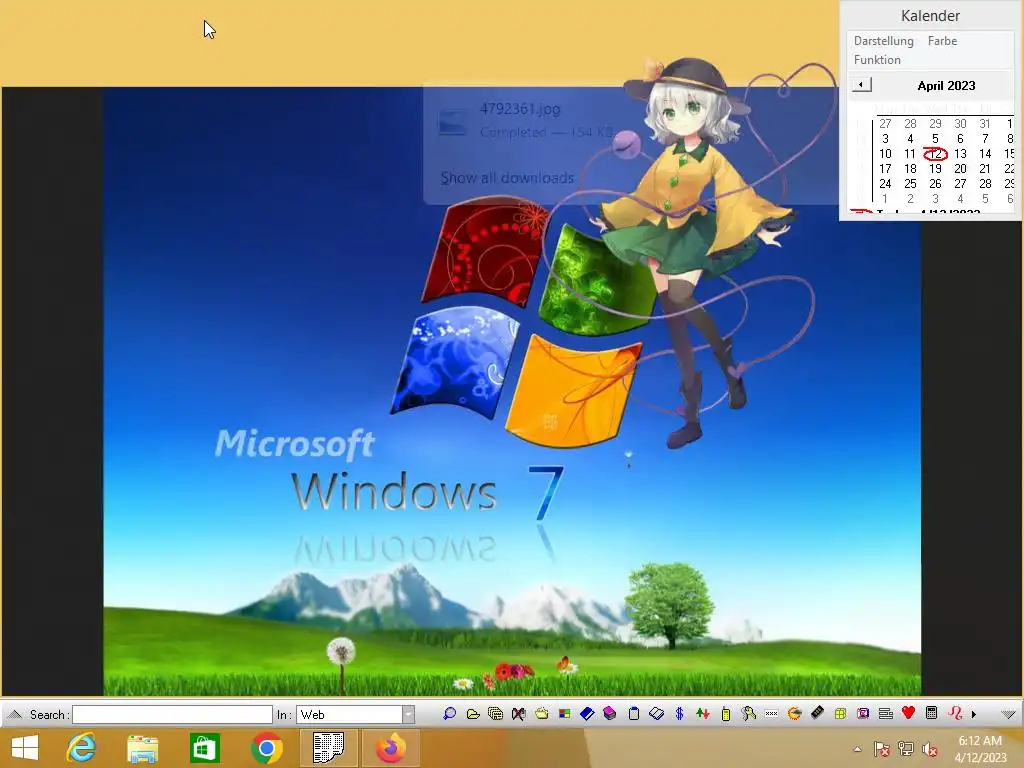This screenshot has width=1024, height=768.
Task: Select date 17 in the Kalender
Action: click(x=885, y=168)
